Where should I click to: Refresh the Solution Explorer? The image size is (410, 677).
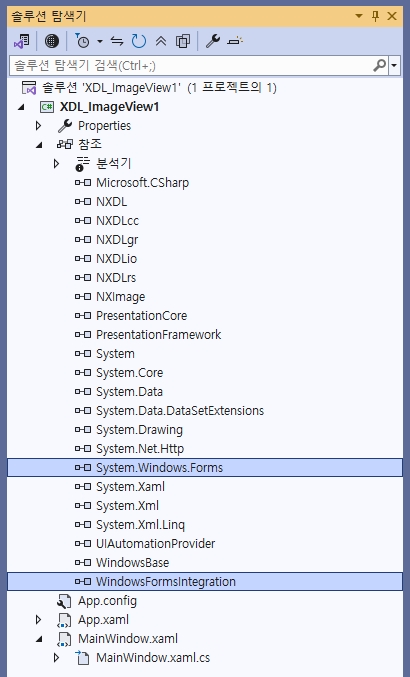(139, 41)
